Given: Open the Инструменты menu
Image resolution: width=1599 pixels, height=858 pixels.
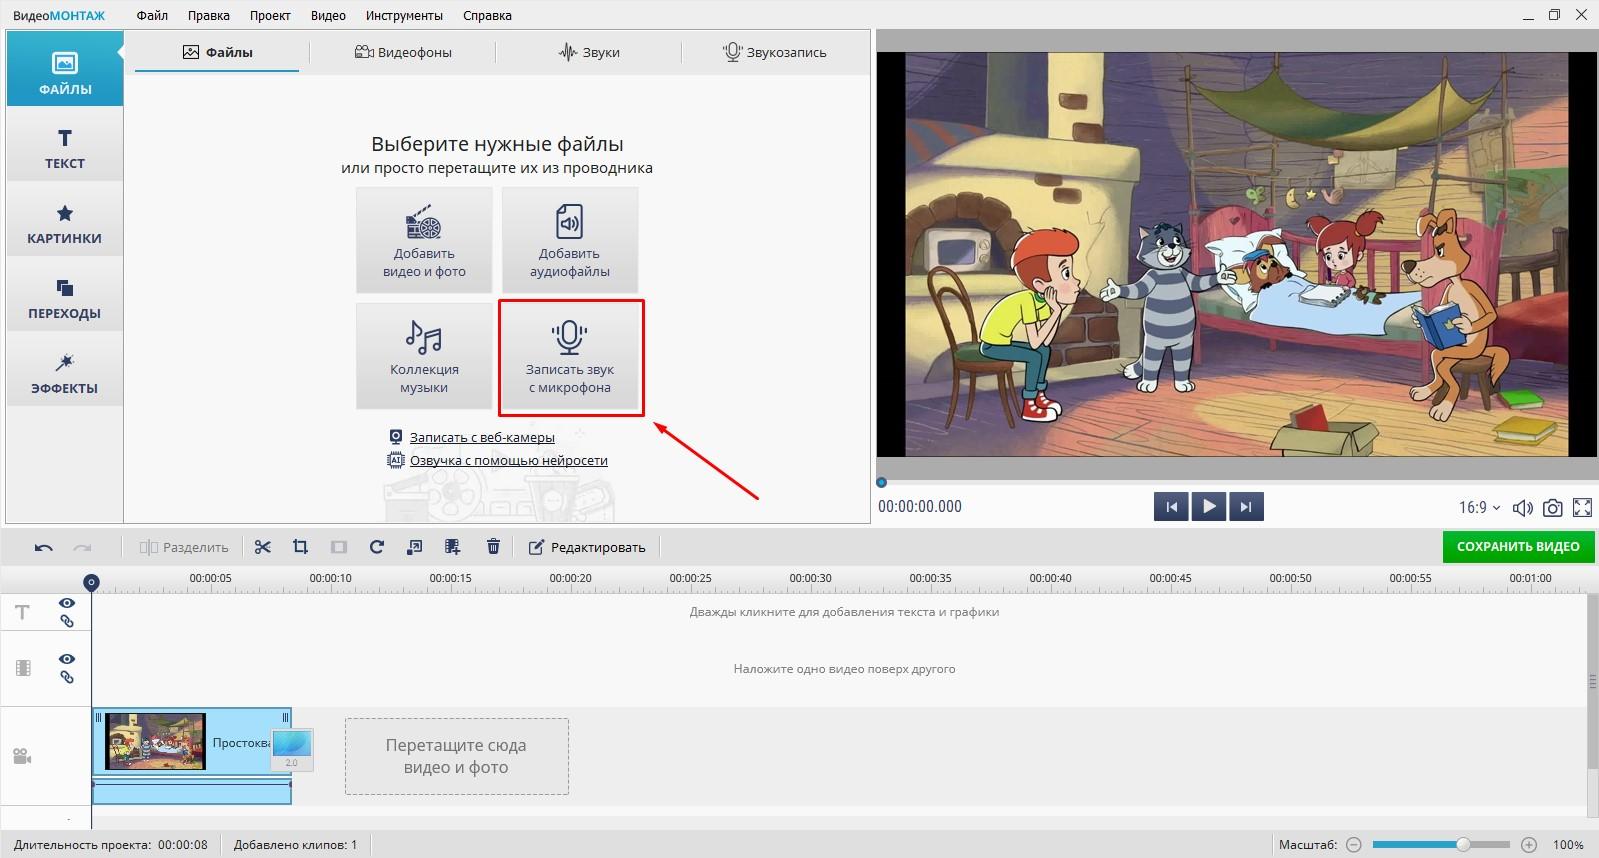Looking at the screenshot, I should coord(404,15).
